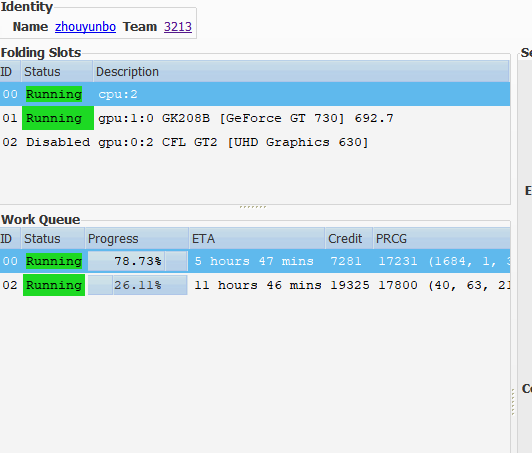Viewport: 532px width, 453px height.
Task: Click Running status of work unit 02
Action: 54,285
